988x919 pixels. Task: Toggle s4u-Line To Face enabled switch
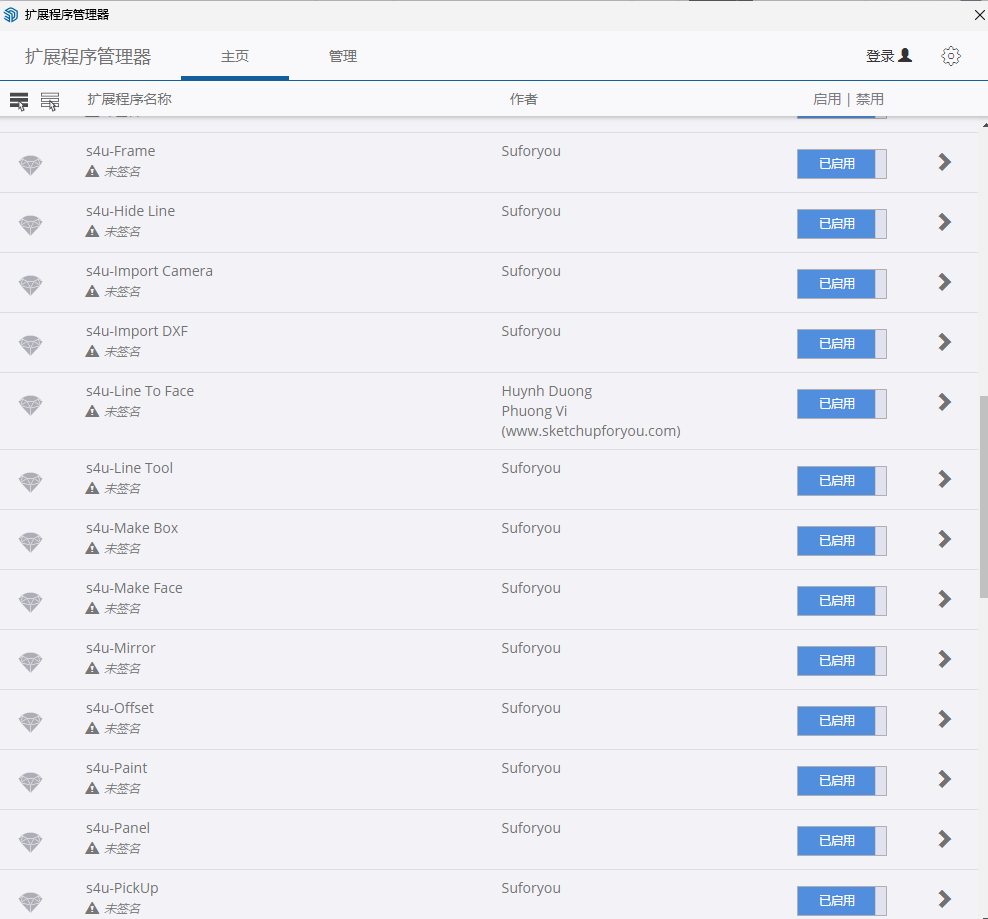click(x=841, y=404)
